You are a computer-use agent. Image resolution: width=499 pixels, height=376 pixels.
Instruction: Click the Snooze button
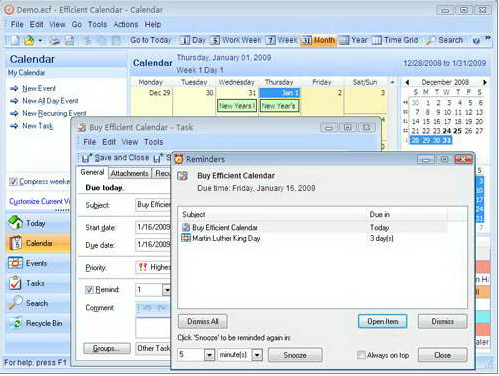point(295,355)
